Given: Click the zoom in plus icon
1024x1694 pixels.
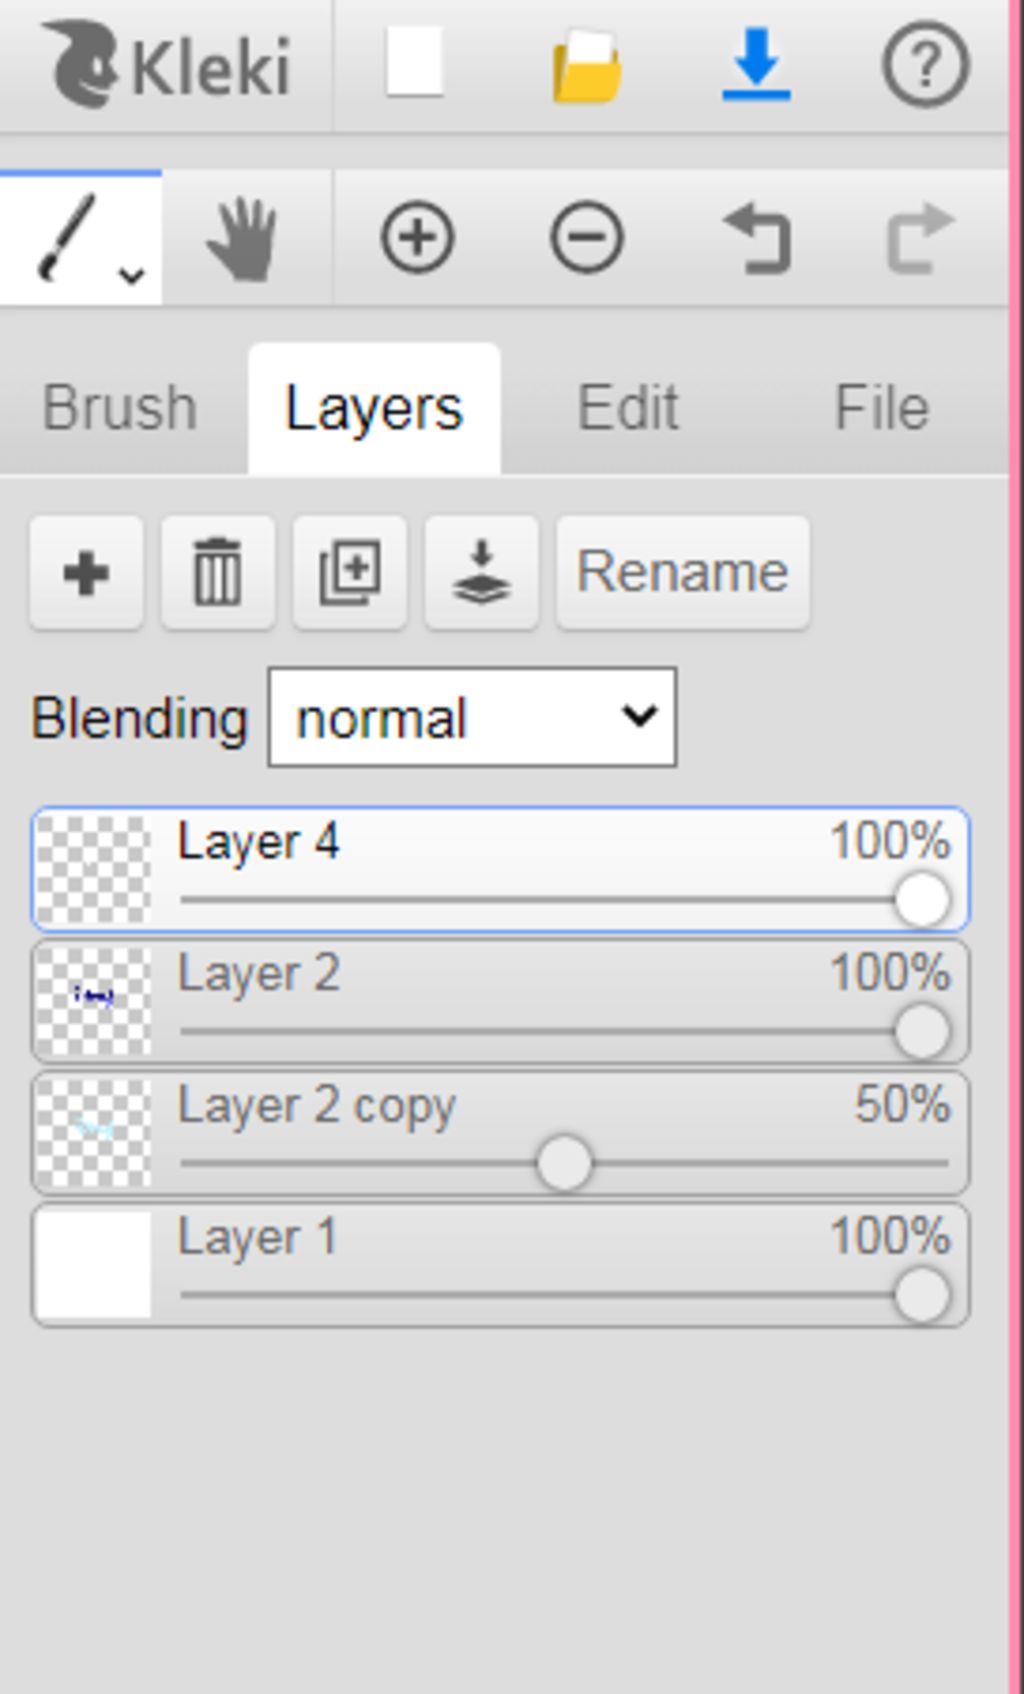Looking at the screenshot, I should coord(418,238).
